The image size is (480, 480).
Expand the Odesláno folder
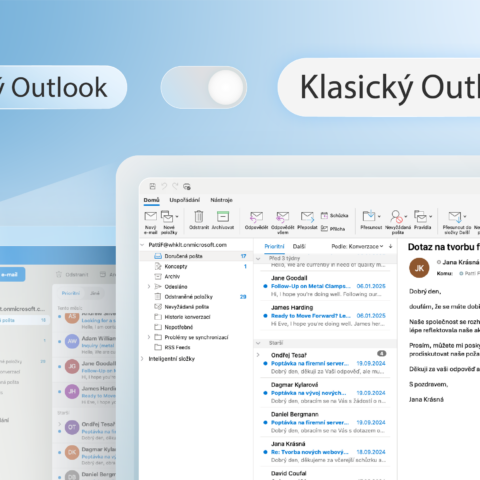pyautogui.click(x=149, y=286)
